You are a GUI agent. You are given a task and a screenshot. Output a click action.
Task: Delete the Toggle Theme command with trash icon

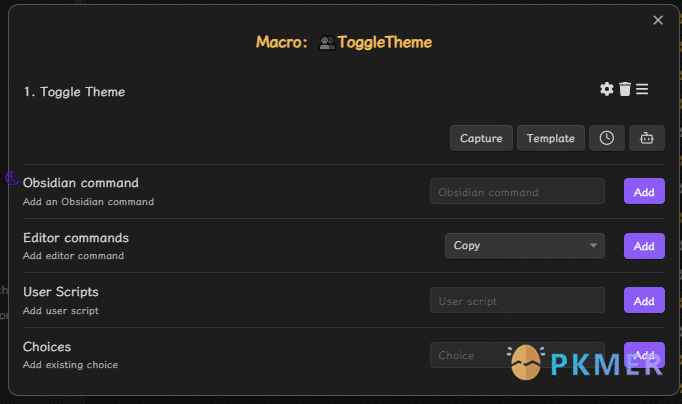coord(625,89)
